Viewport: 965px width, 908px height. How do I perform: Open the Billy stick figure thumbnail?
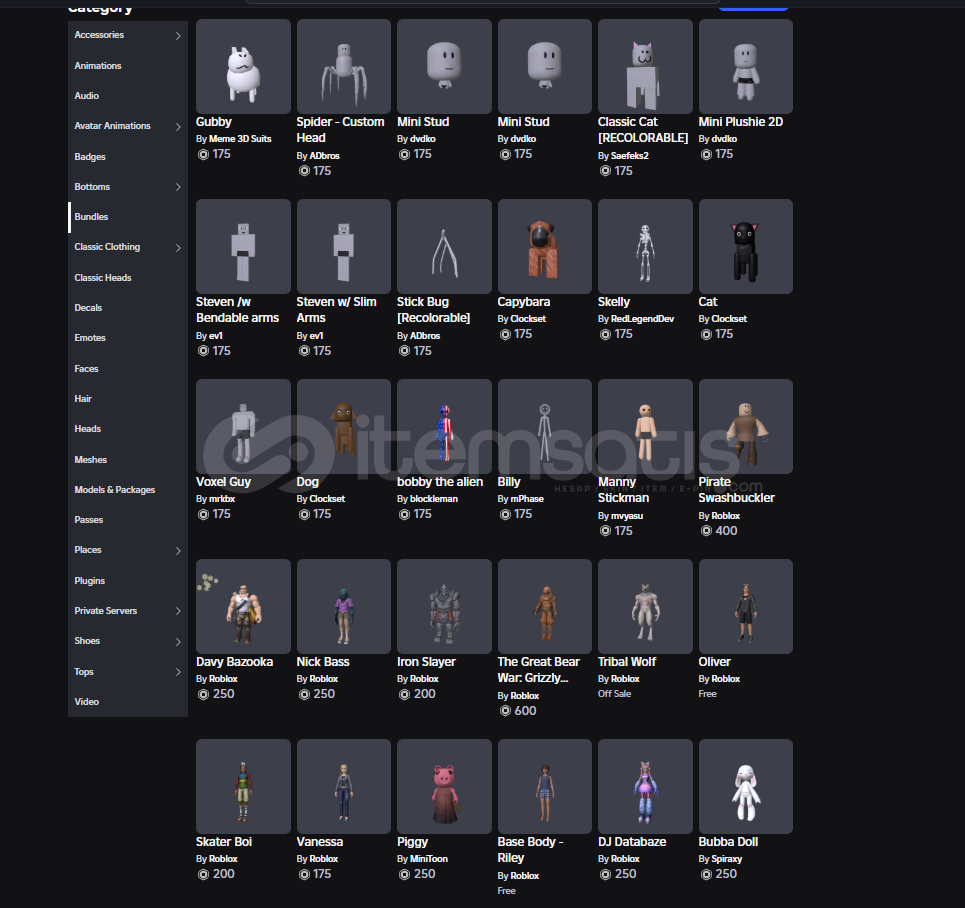pos(545,427)
